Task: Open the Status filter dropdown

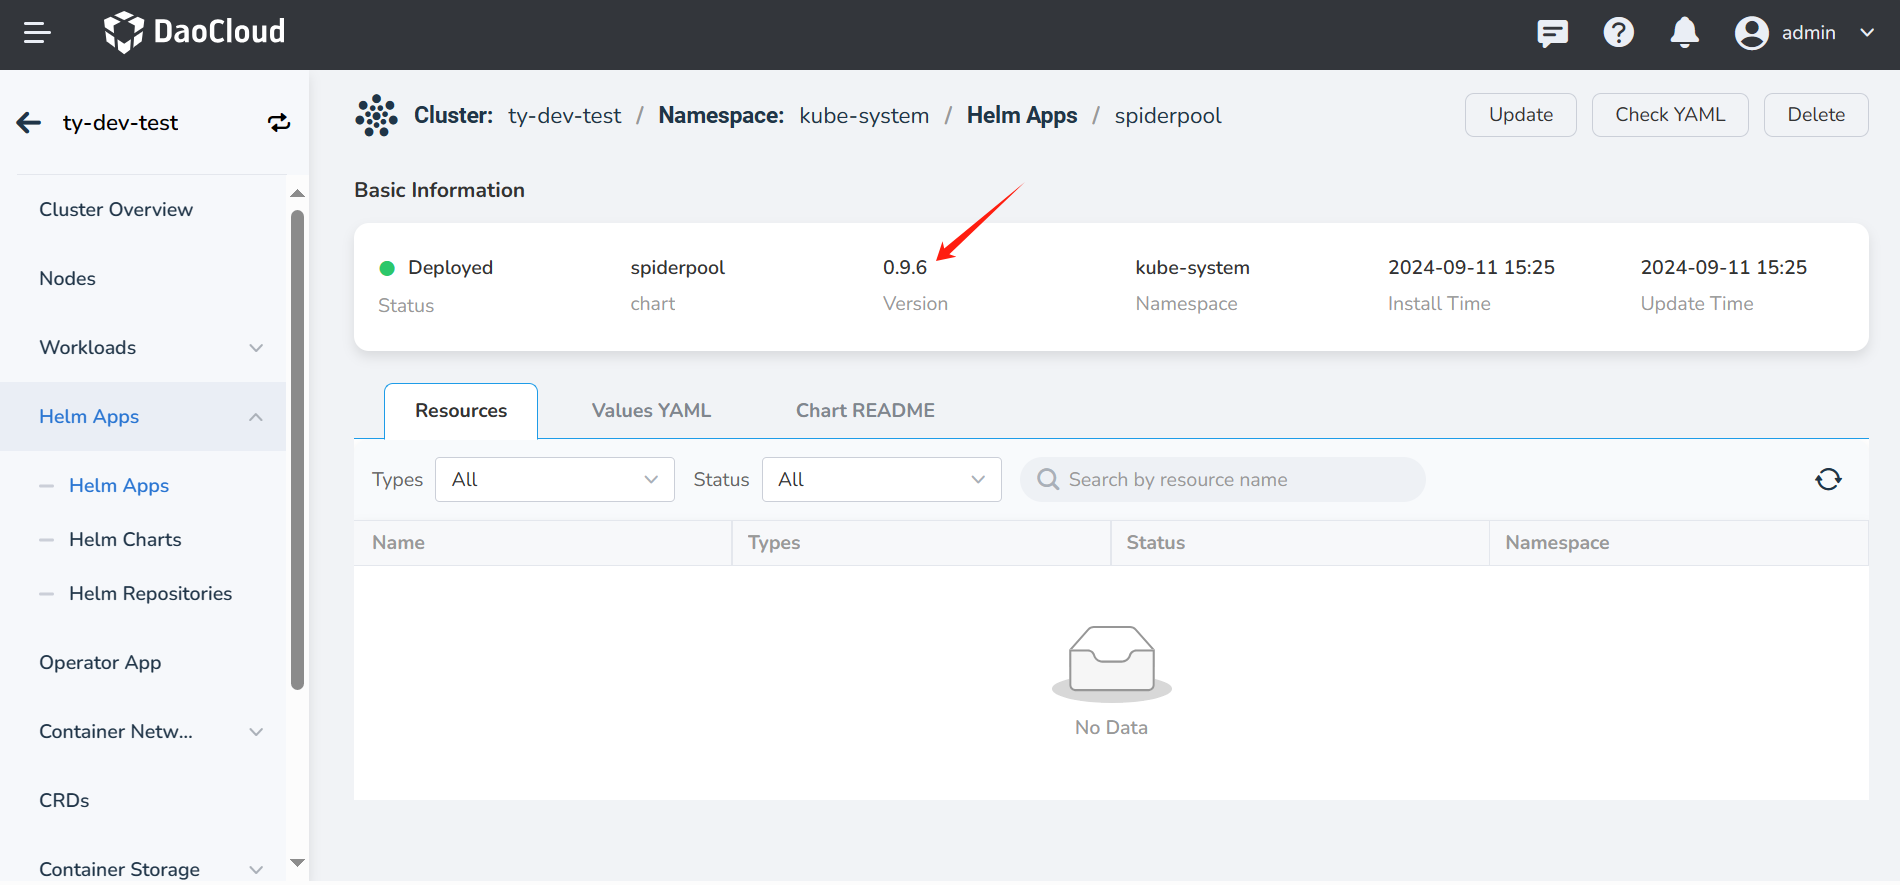Action: pyautogui.click(x=882, y=480)
